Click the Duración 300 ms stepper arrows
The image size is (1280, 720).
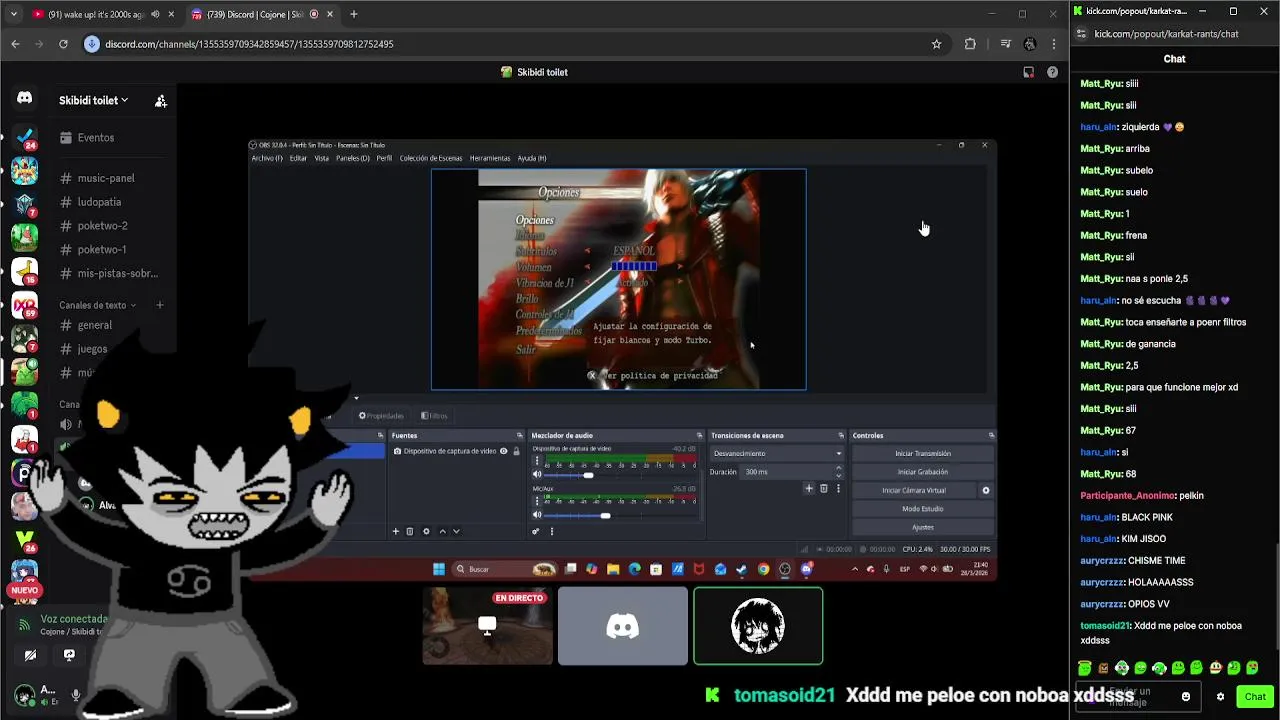click(x=838, y=471)
